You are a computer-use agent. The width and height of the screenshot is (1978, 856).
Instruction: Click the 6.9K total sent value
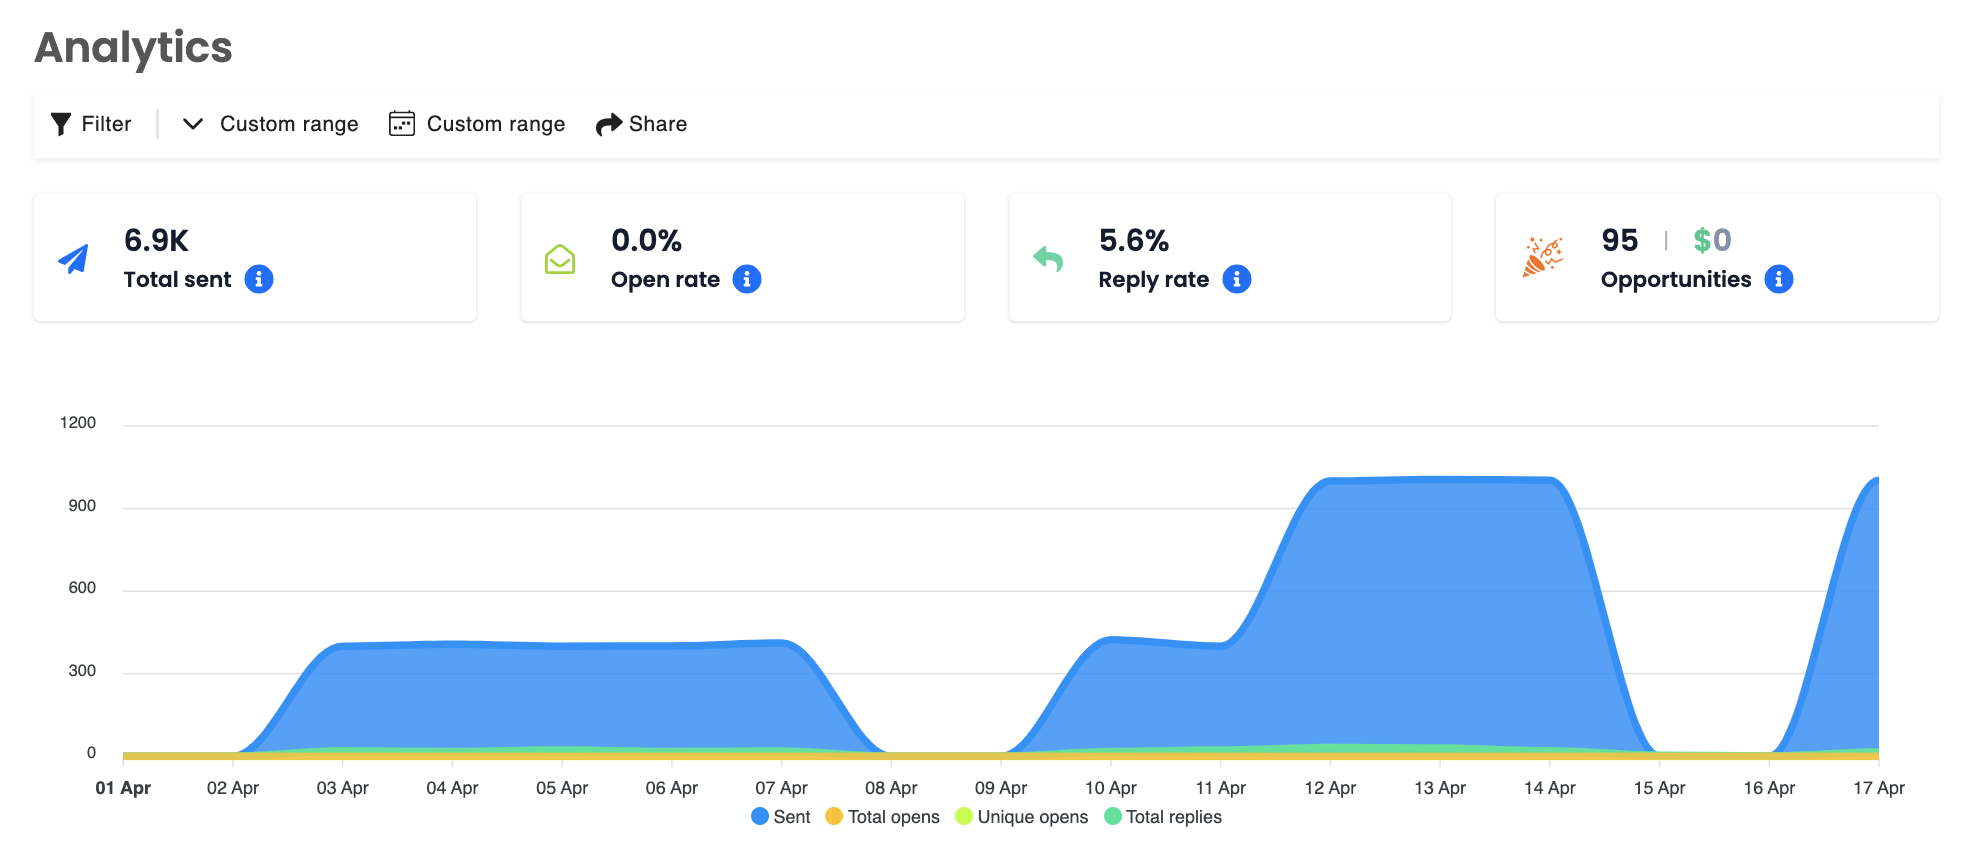pyautogui.click(x=156, y=240)
